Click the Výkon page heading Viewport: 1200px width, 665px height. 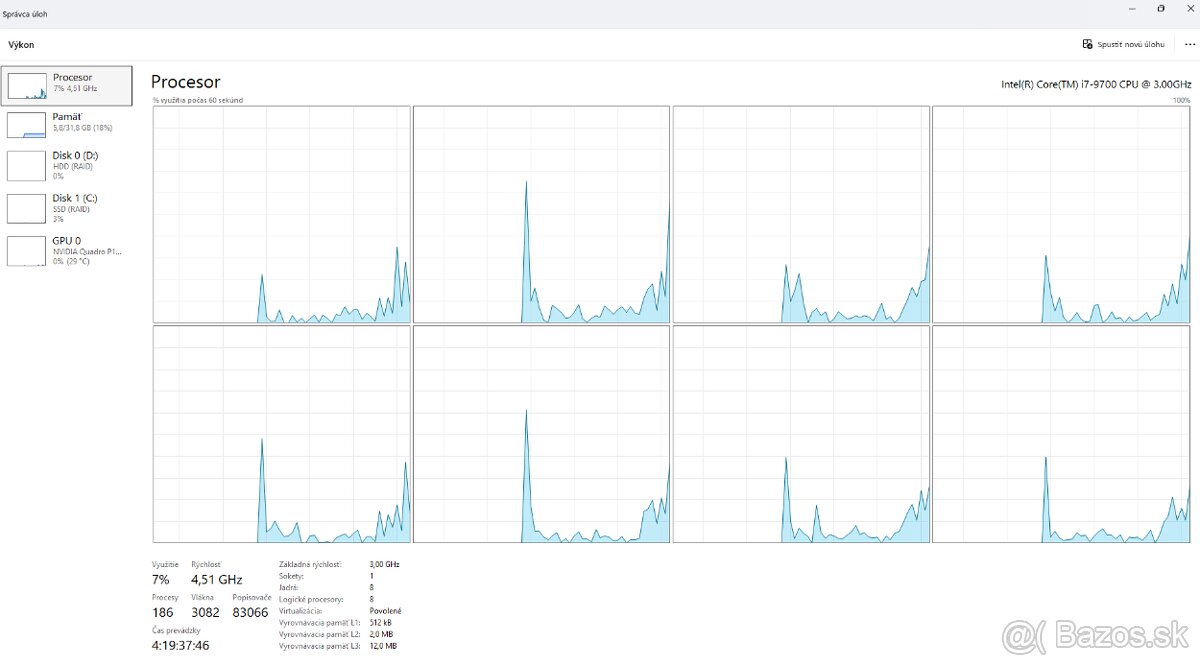pos(21,45)
